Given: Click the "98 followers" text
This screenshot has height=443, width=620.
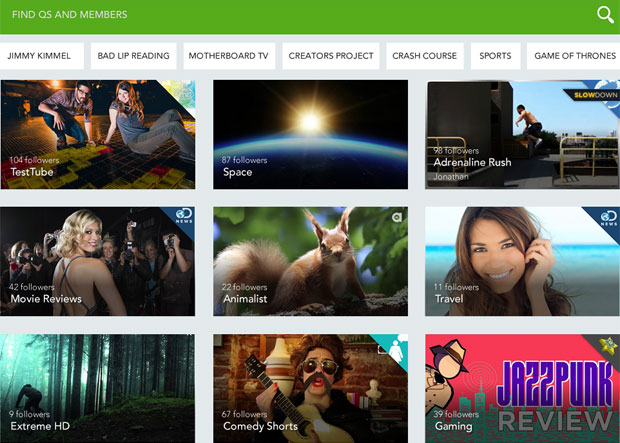Looking at the screenshot, I should click(x=456, y=150).
